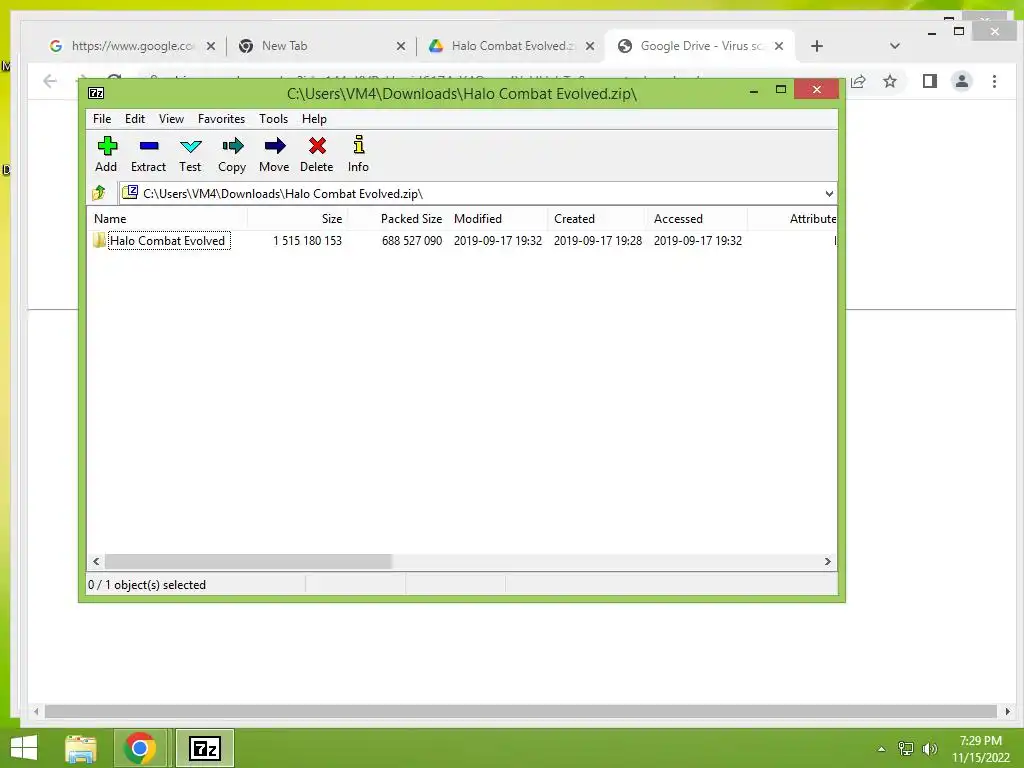The image size is (1024, 768).
Task: Go up one folder level icon
Action: (99, 193)
